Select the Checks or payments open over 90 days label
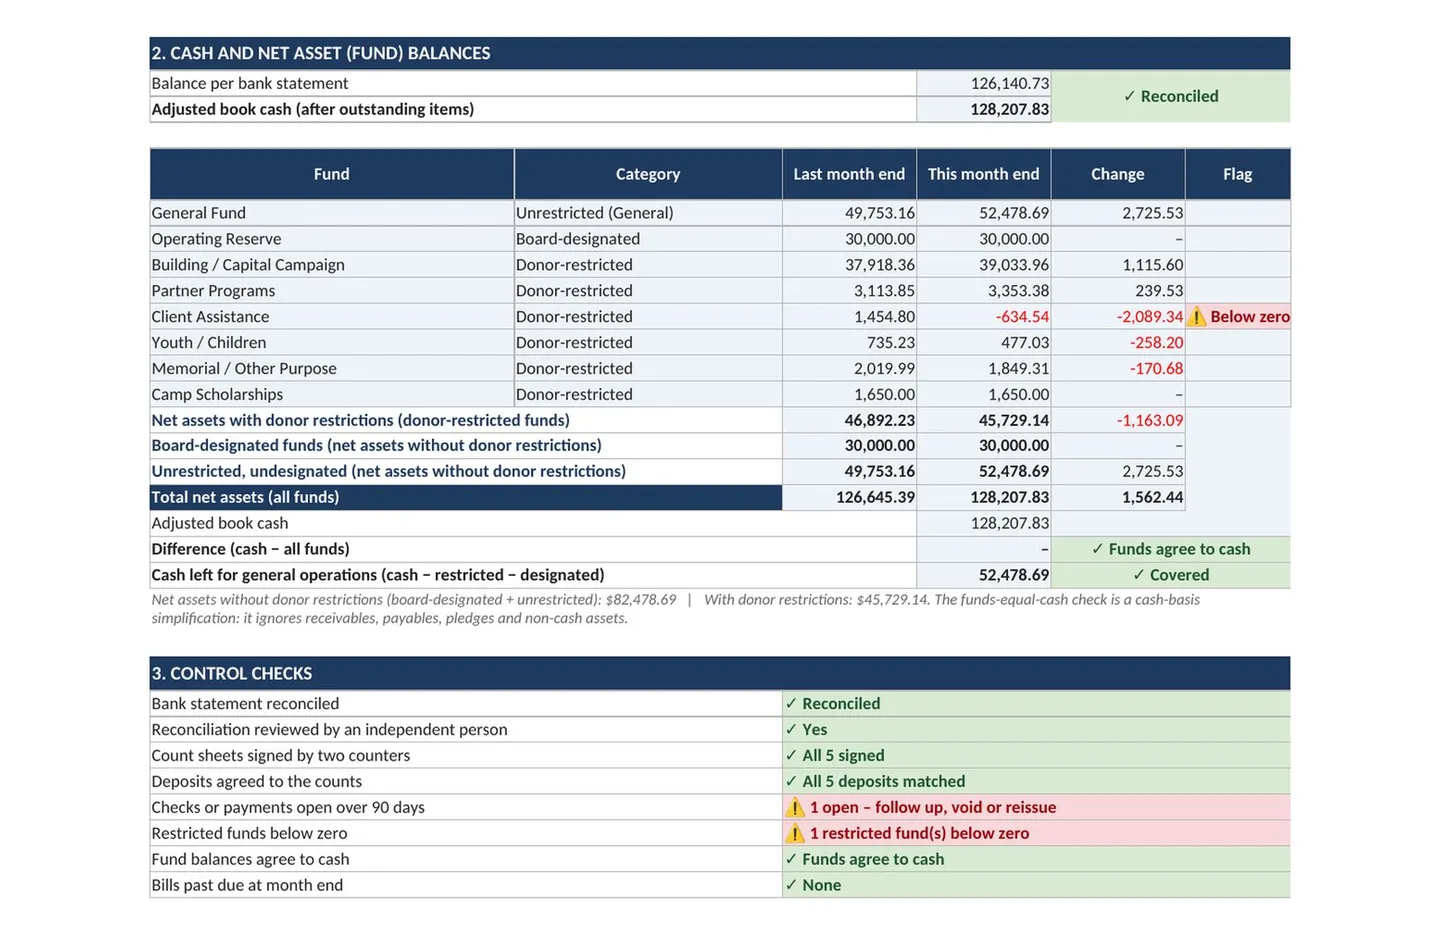This screenshot has width=1440, height=935. [288, 807]
